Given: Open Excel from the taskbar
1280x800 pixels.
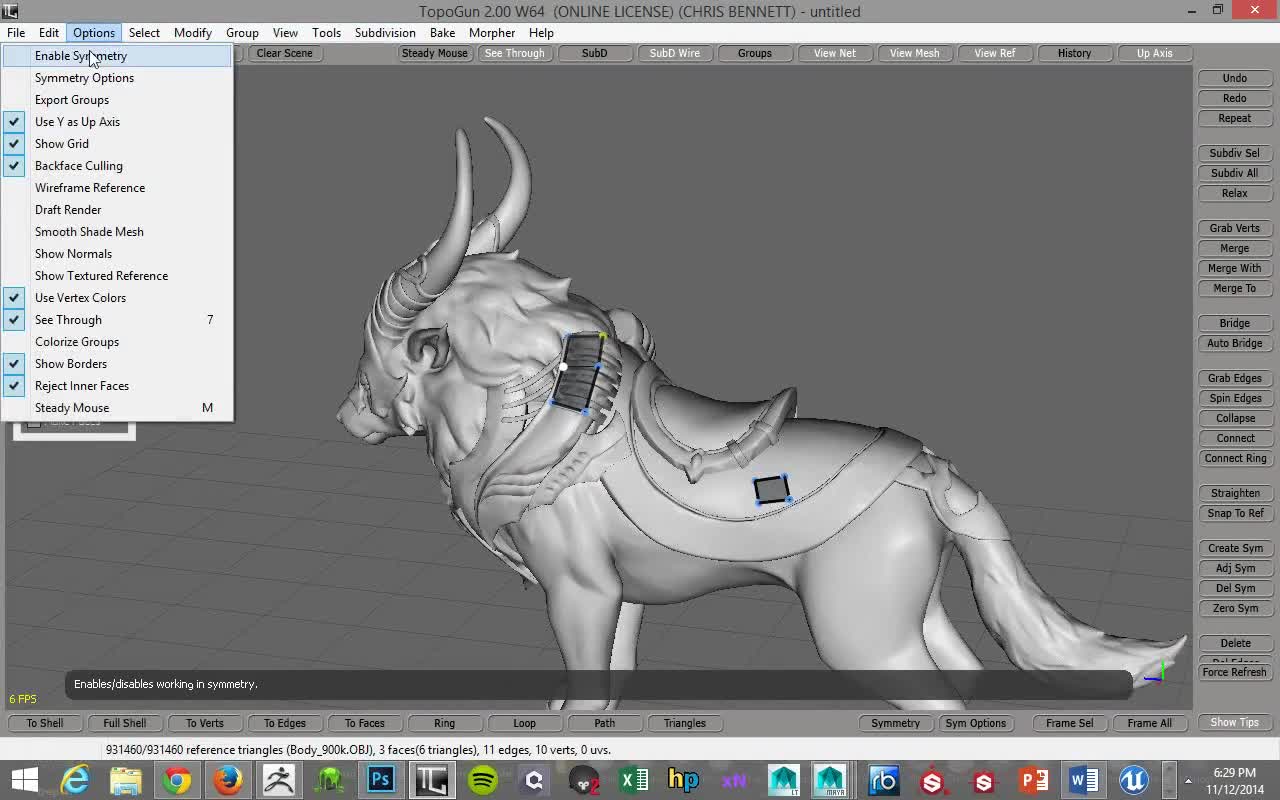Looking at the screenshot, I should [x=633, y=780].
